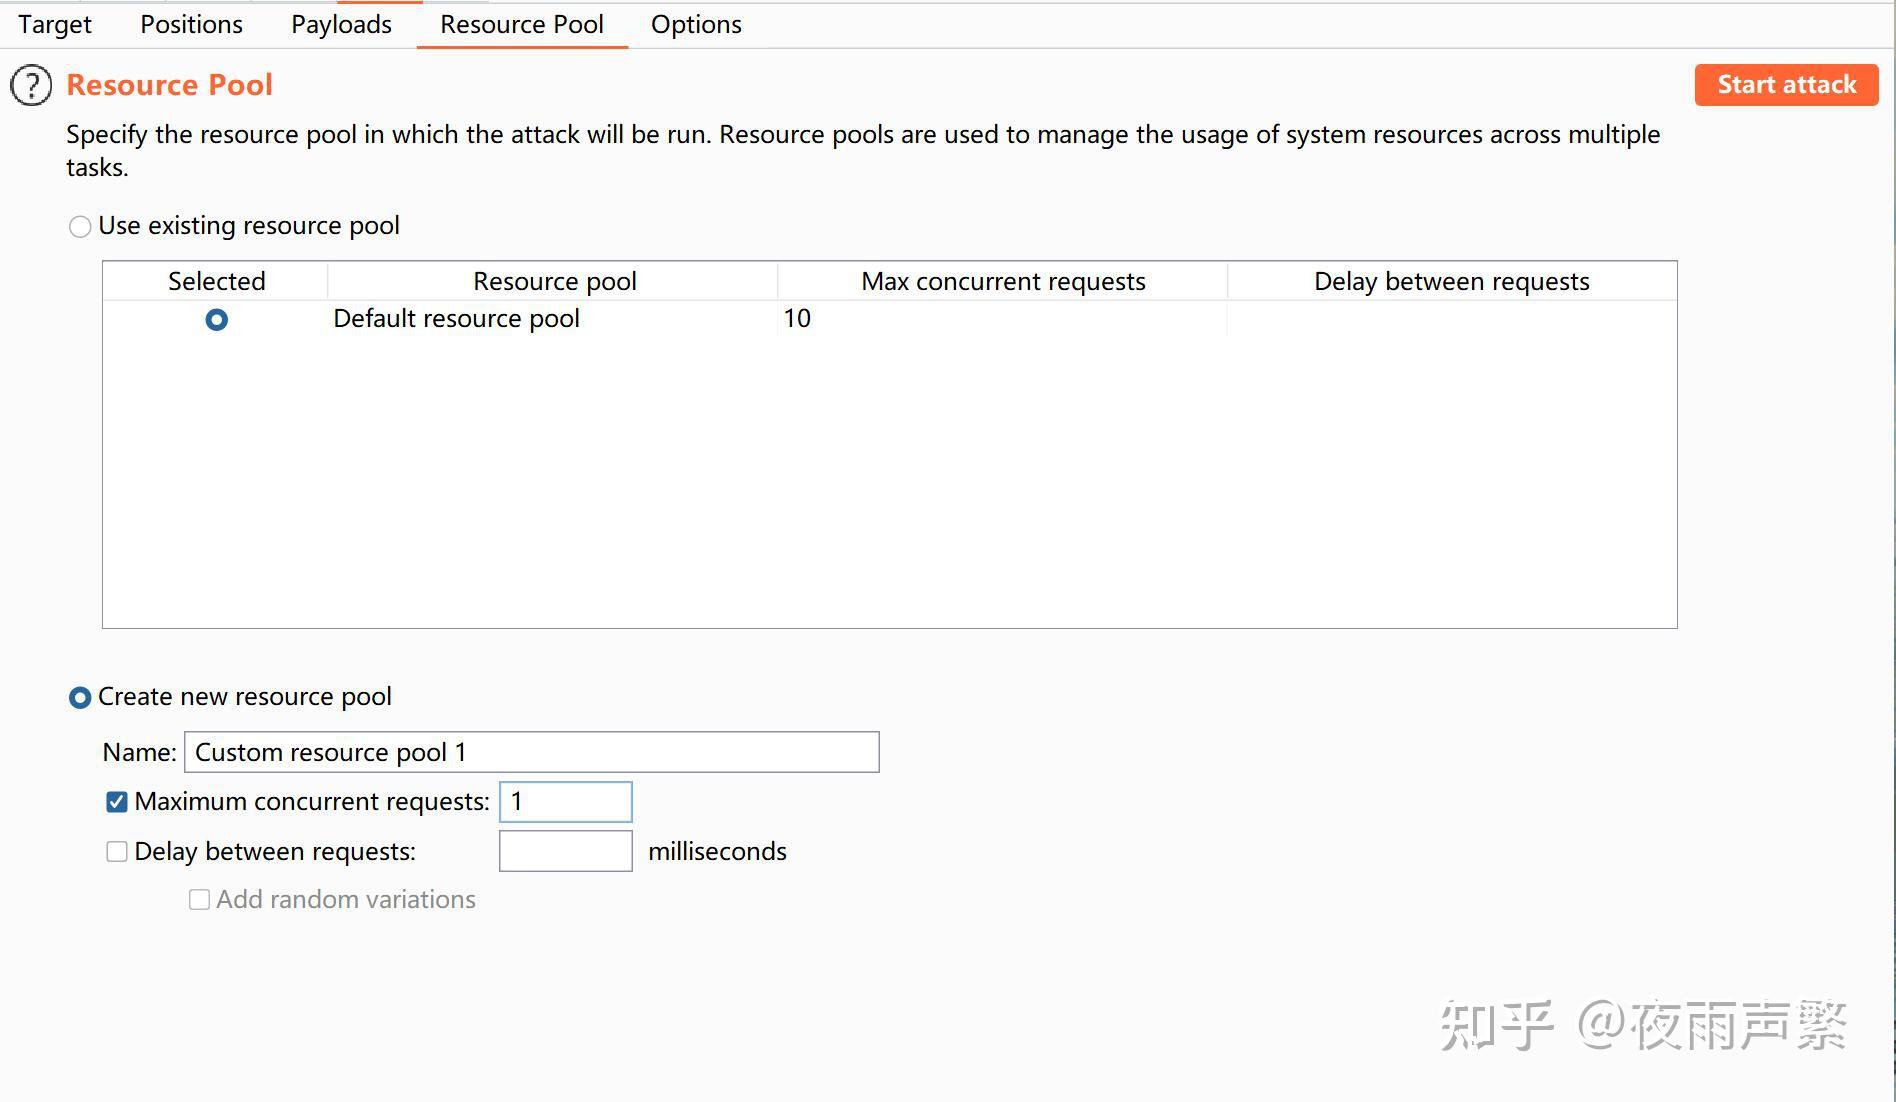The height and width of the screenshot is (1102, 1896).
Task: Open the Options tab
Action: [696, 24]
